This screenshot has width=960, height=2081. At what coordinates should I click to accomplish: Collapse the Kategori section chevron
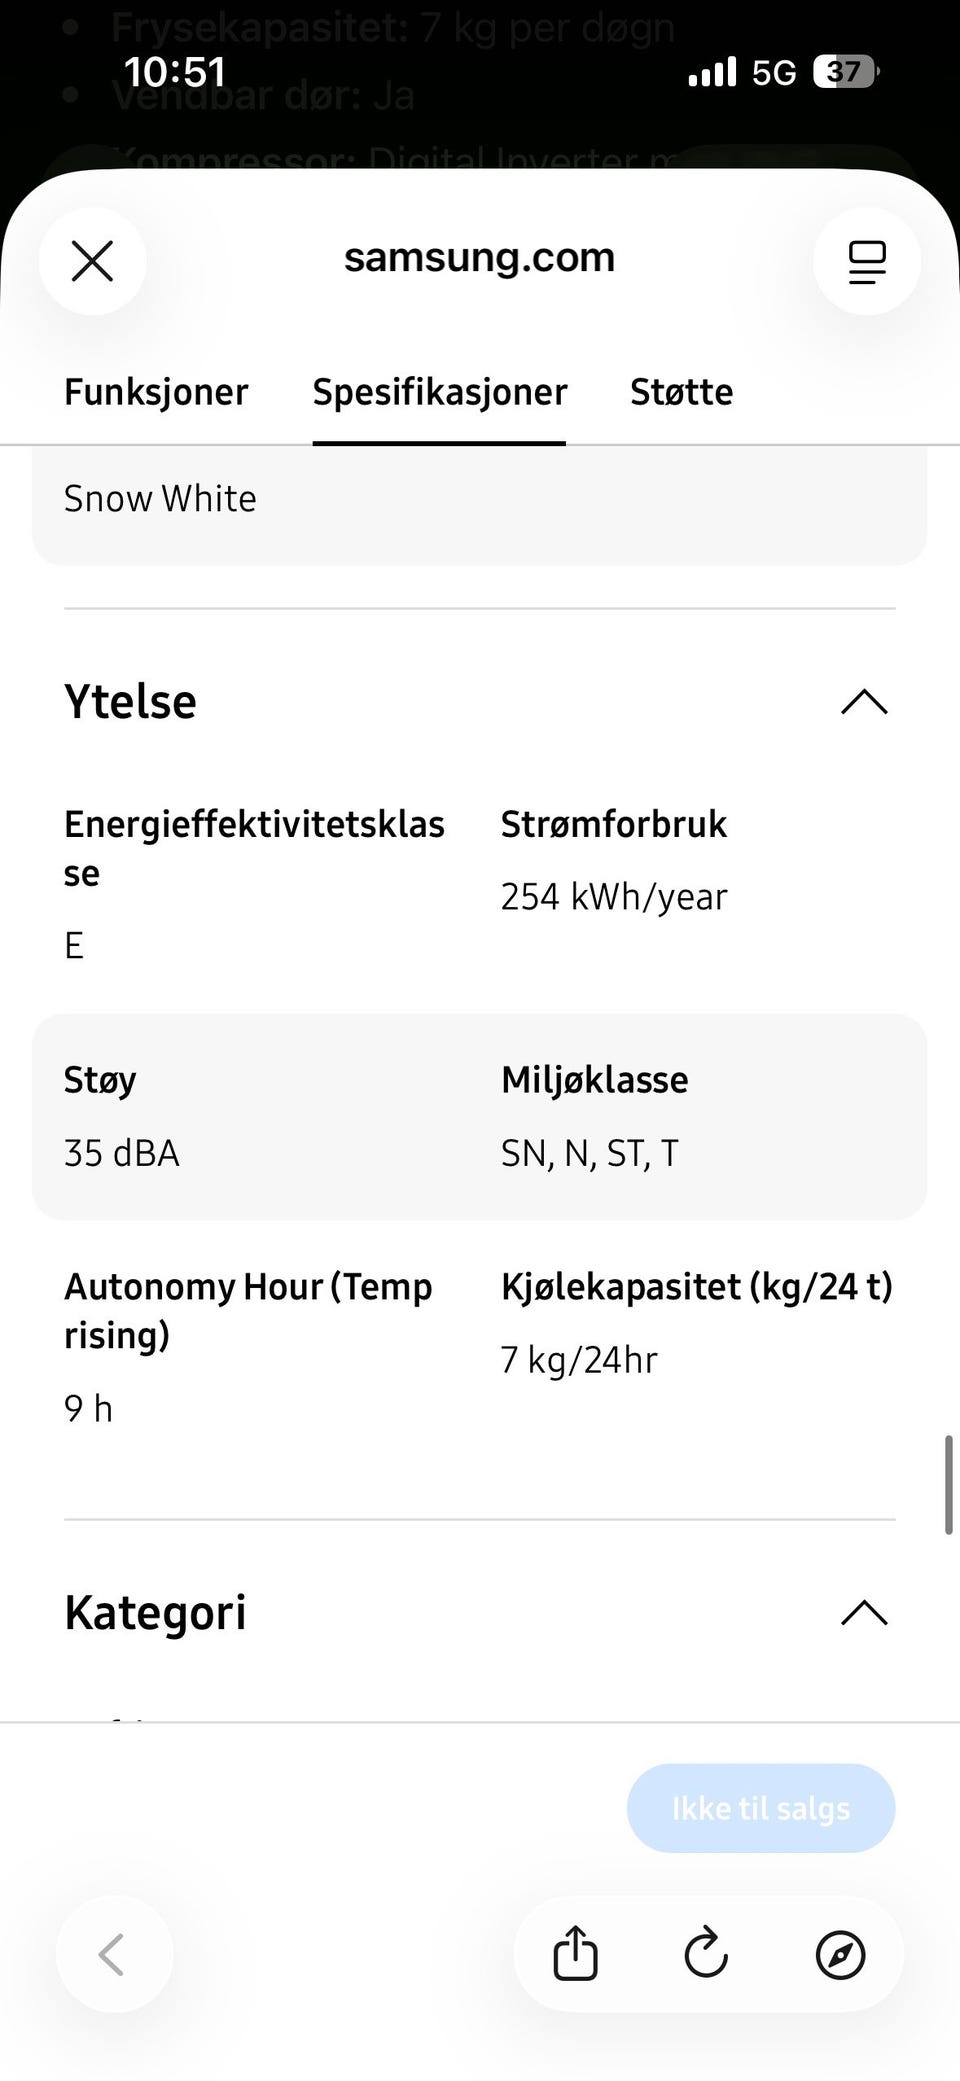click(864, 1613)
